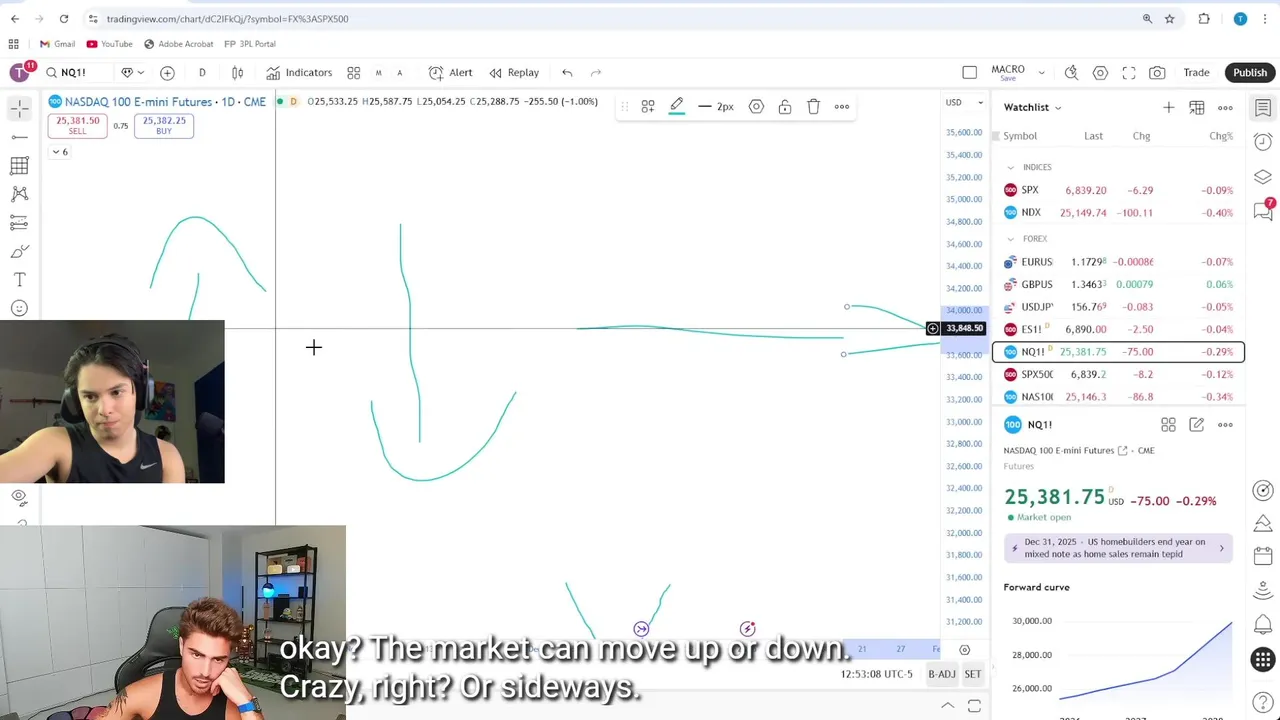The image size is (1280, 720).
Task: Select the ES1! watchlist row
Action: (1118, 329)
